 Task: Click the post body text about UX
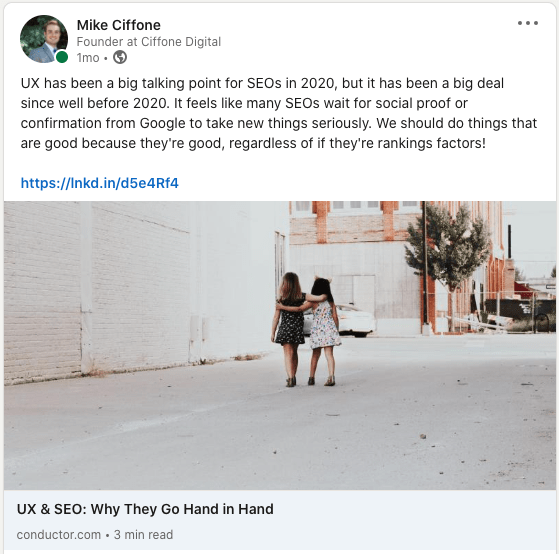click(x=279, y=113)
